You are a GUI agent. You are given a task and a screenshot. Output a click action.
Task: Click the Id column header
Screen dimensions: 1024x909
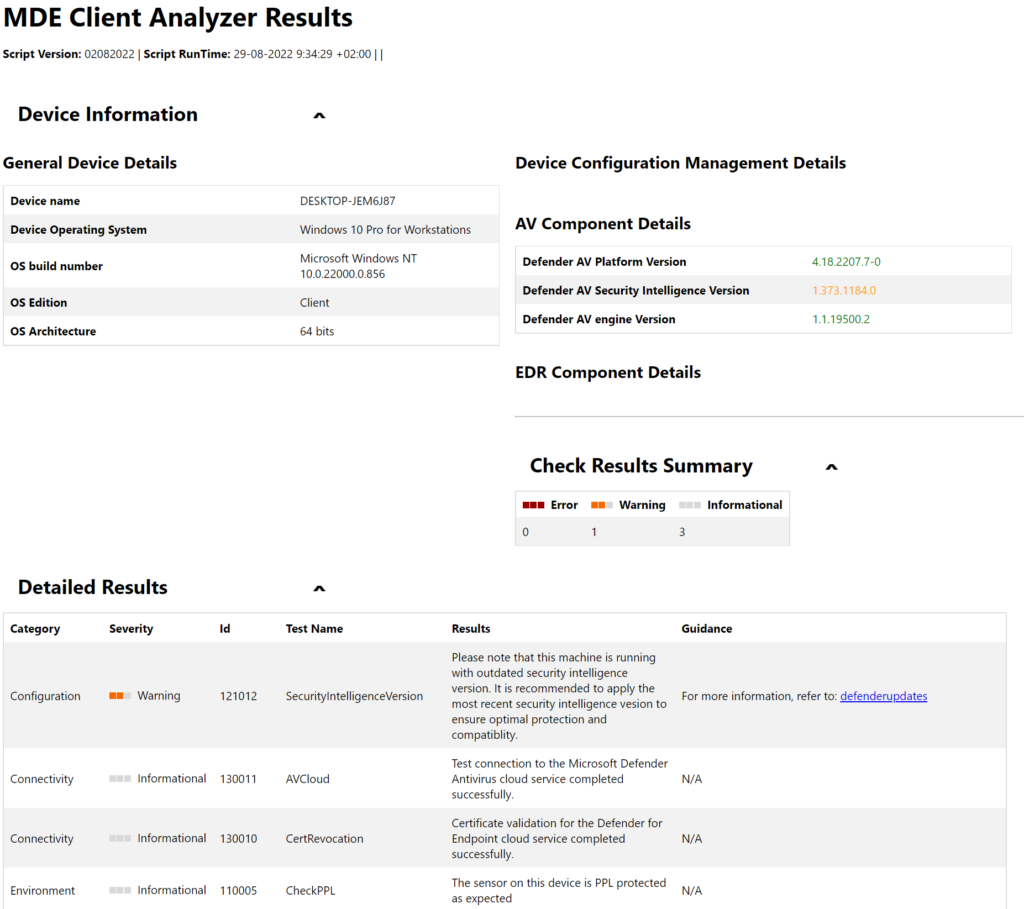[x=225, y=629]
